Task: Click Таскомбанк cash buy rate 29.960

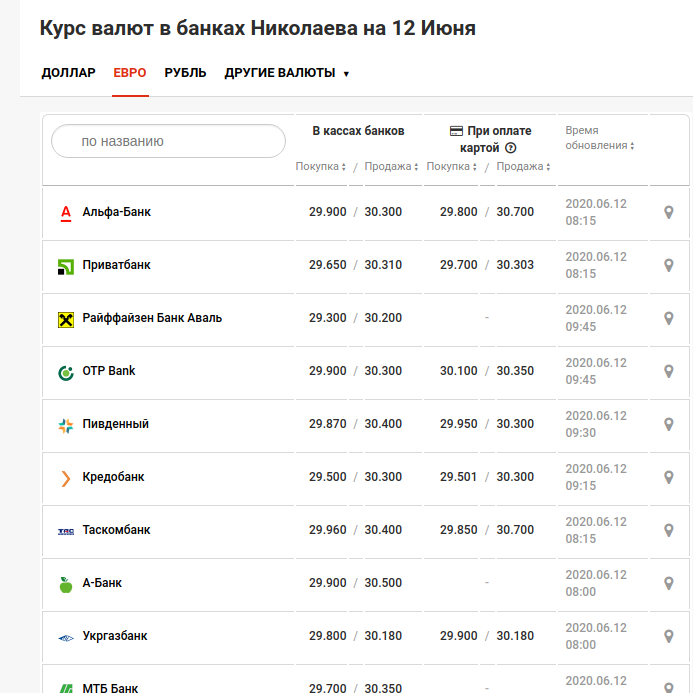Action: (327, 530)
